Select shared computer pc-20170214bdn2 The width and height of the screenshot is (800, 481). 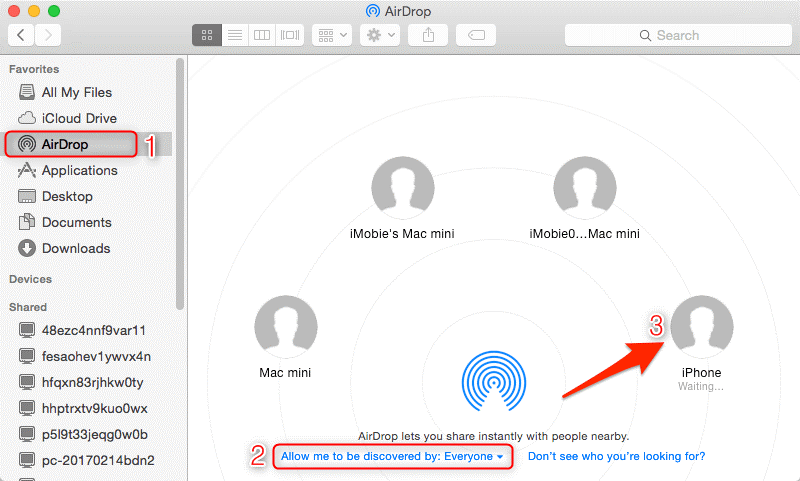[87, 461]
